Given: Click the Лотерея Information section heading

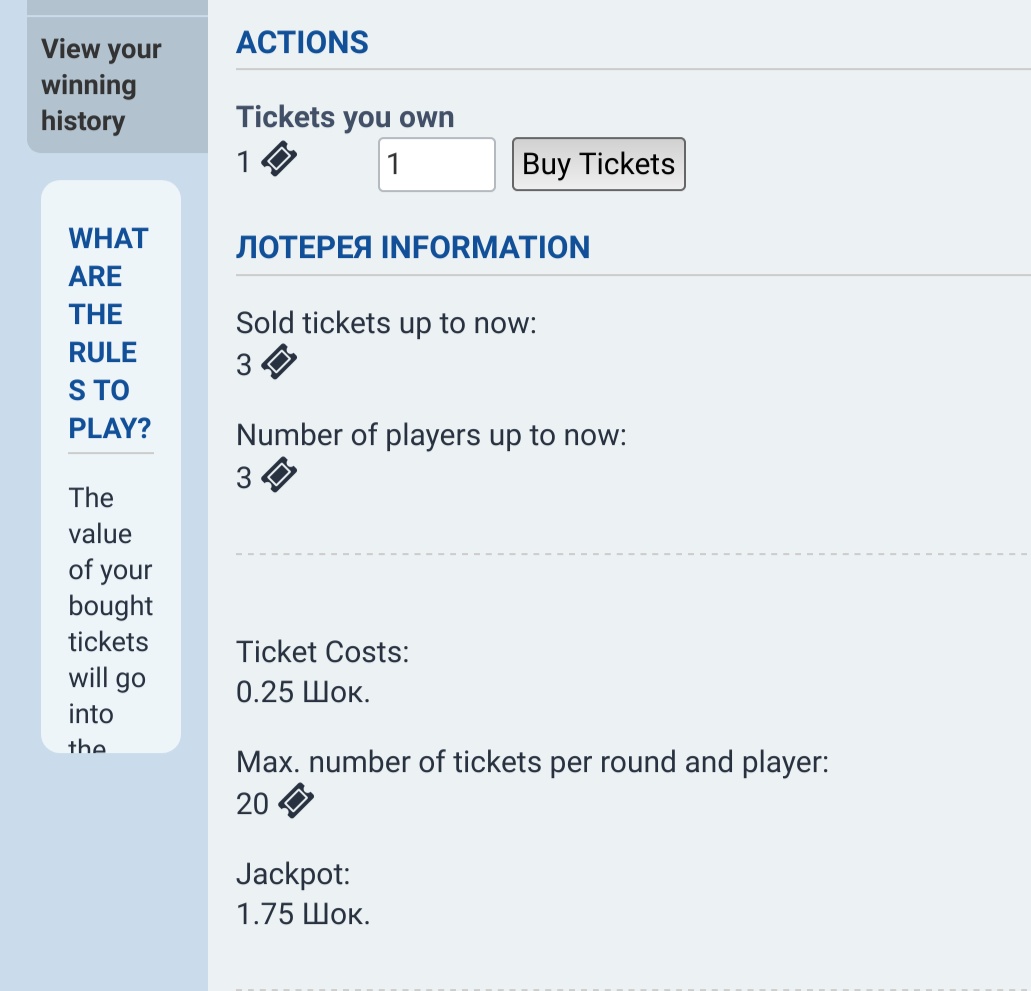Looking at the screenshot, I should tap(412, 247).
